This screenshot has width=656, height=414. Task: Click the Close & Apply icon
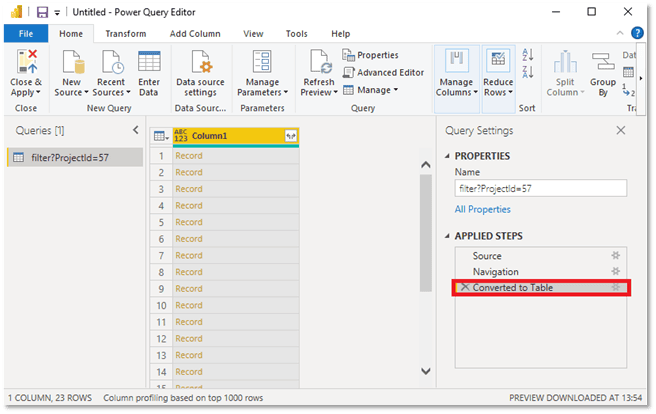[27, 61]
